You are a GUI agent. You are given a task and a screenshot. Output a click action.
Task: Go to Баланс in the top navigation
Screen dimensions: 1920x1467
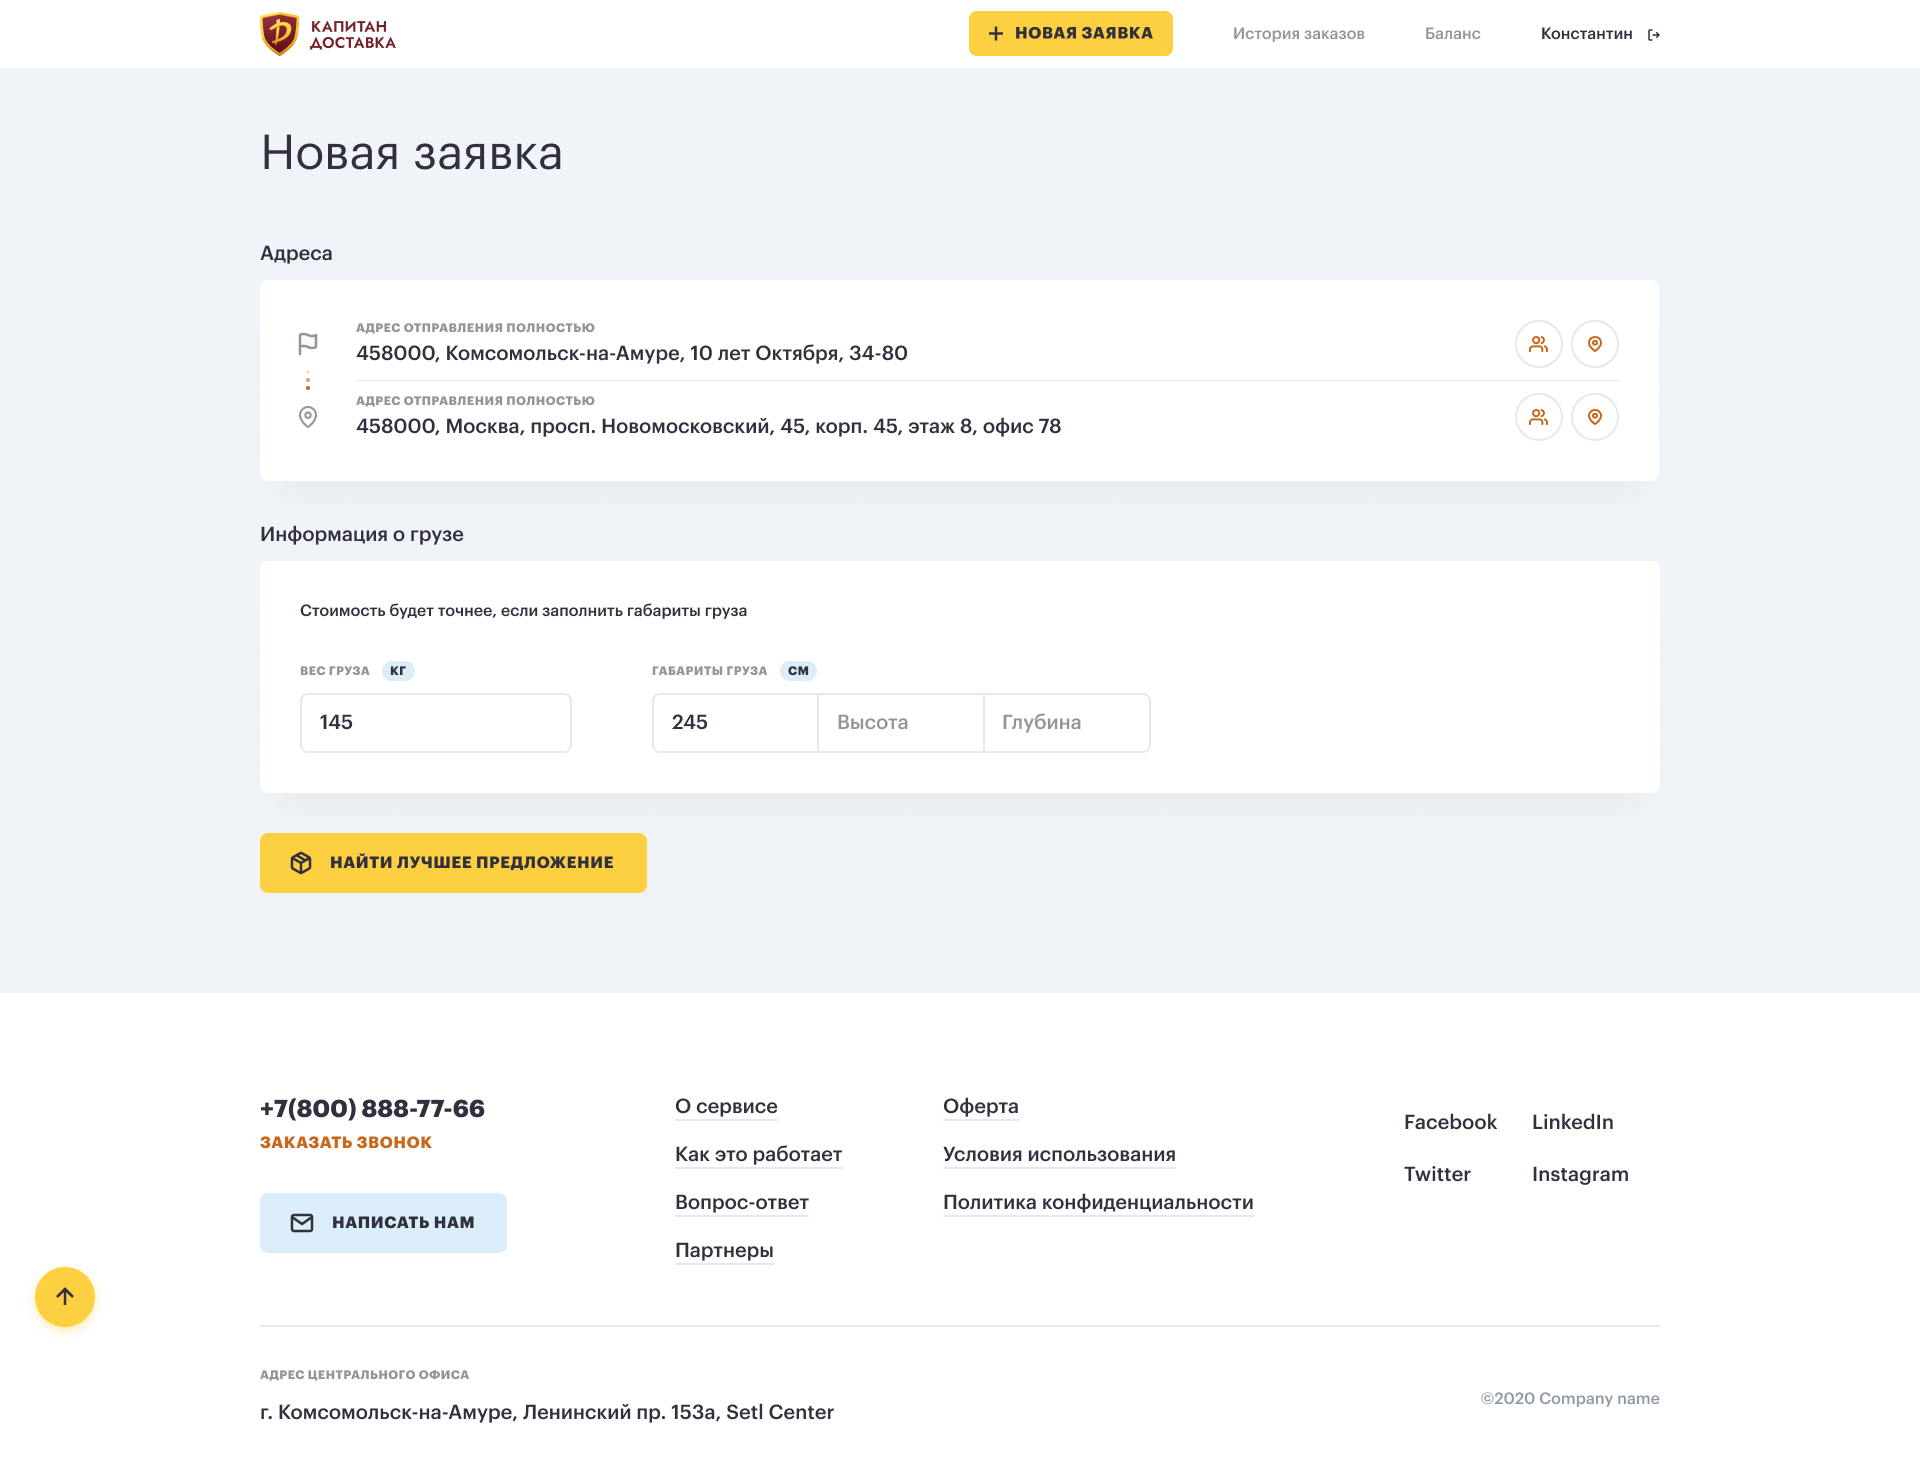click(x=1452, y=34)
